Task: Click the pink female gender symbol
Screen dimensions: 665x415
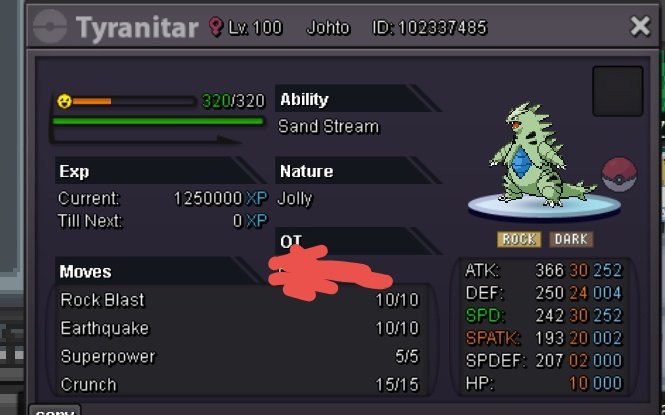Action: [216, 27]
